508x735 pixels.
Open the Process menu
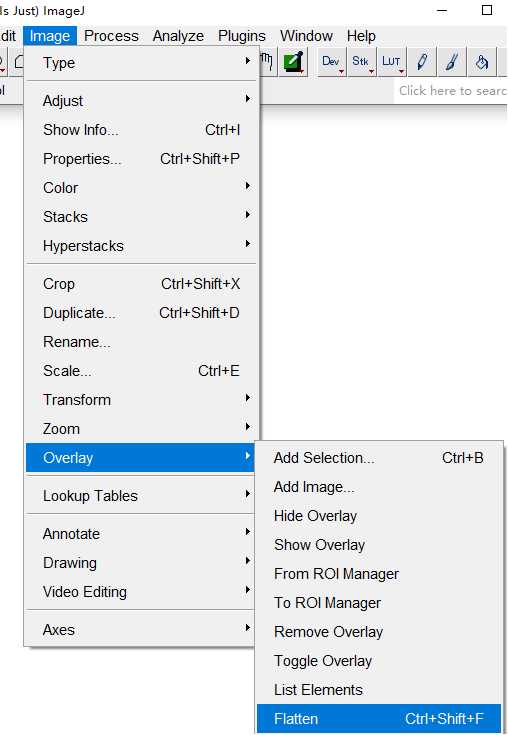[x=112, y=36]
